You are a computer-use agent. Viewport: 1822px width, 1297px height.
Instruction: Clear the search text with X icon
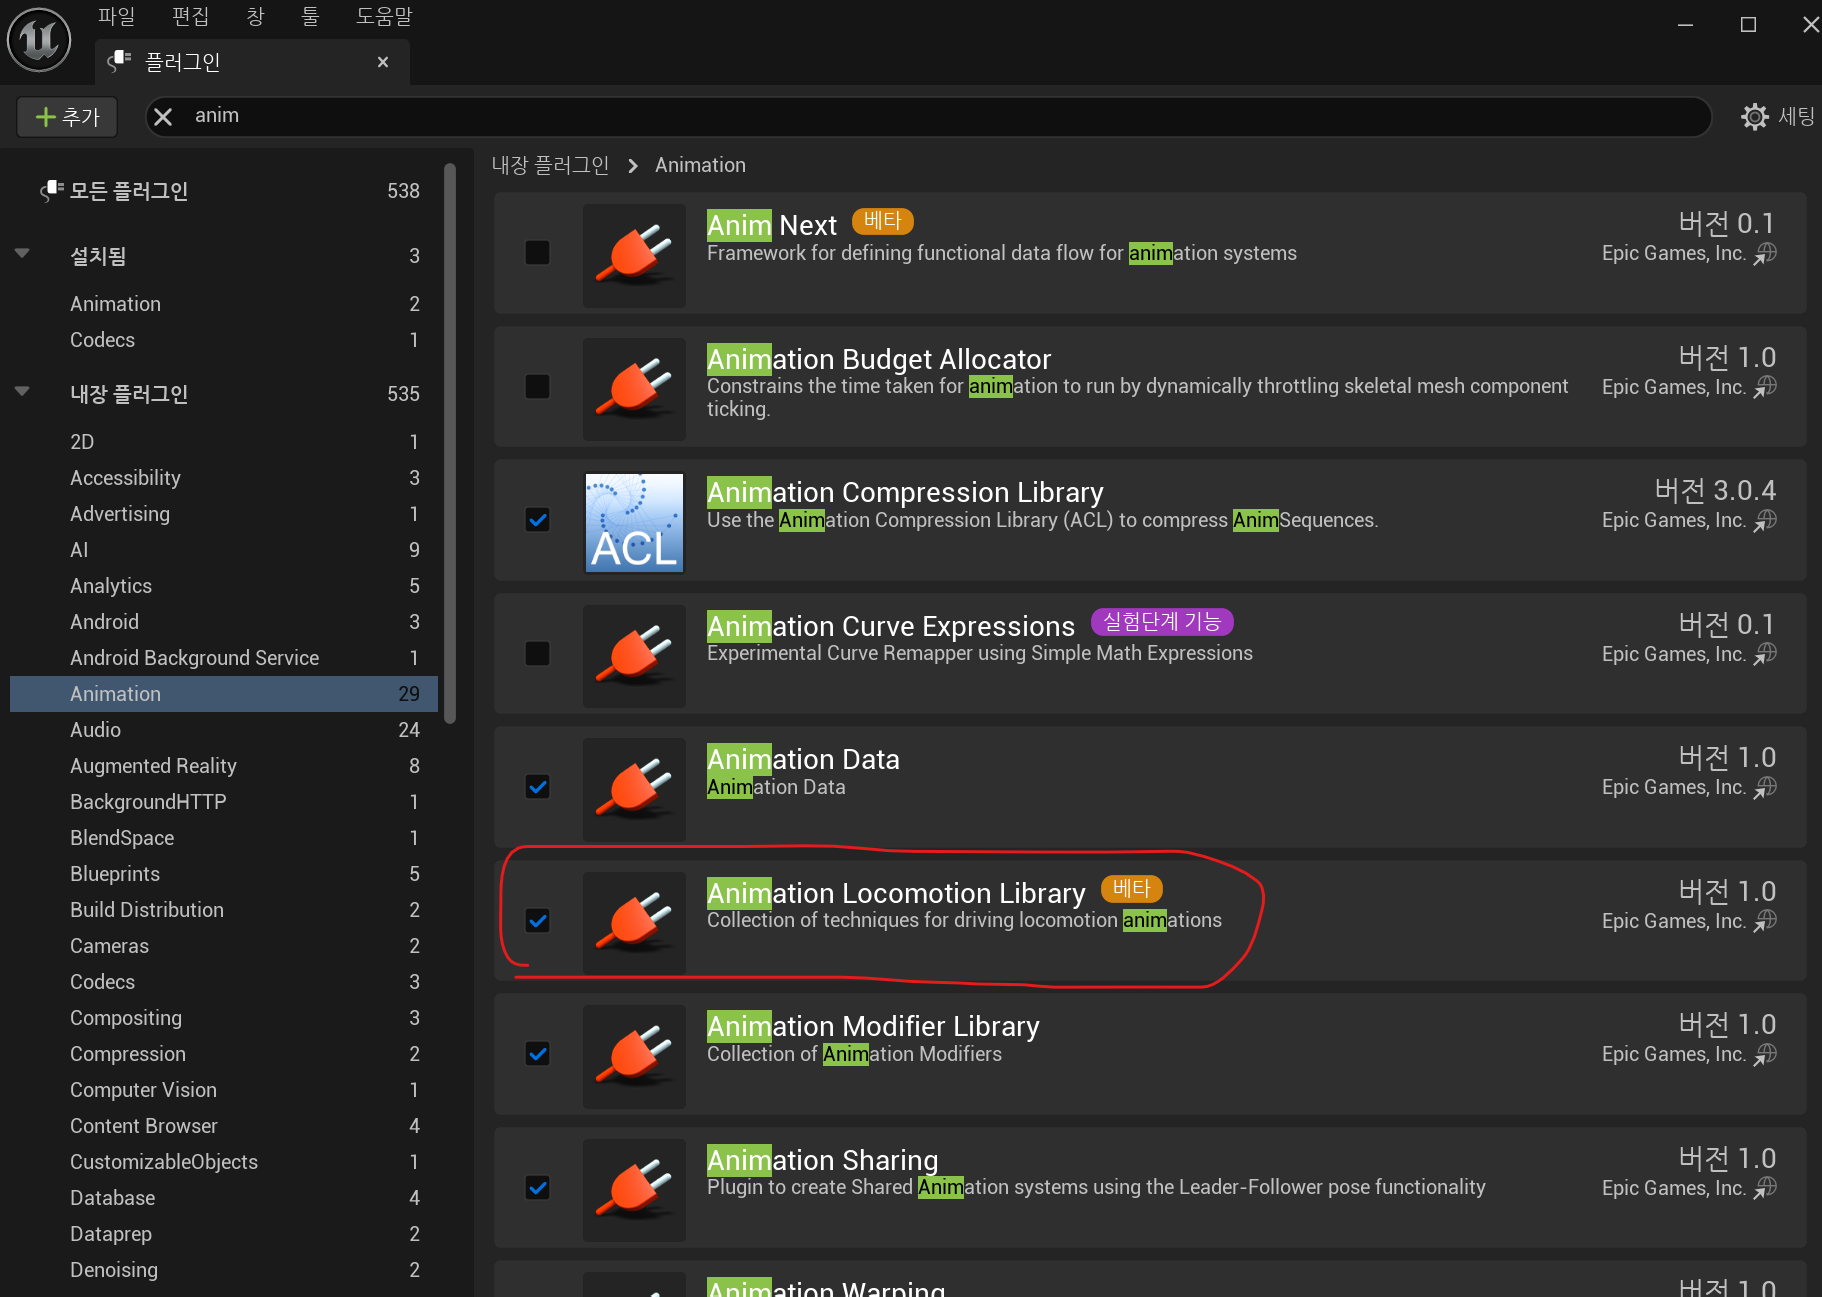[x=164, y=117]
